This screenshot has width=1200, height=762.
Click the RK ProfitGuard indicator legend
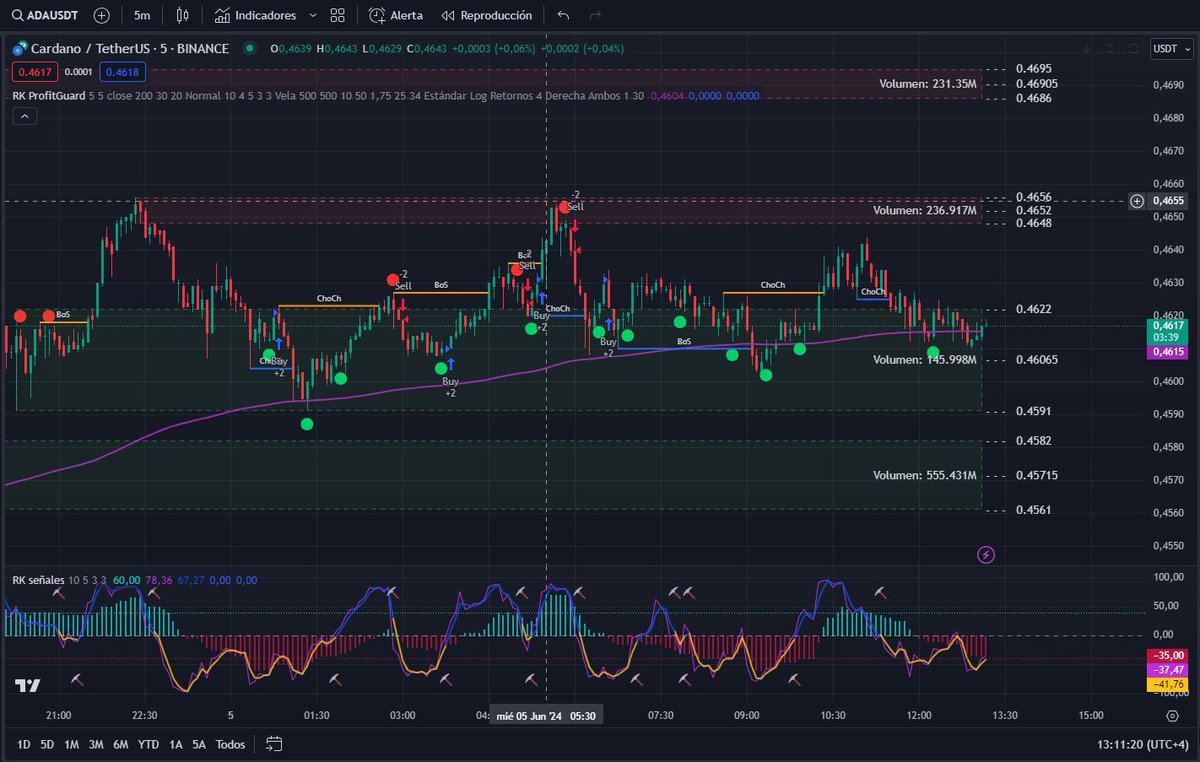coord(48,96)
